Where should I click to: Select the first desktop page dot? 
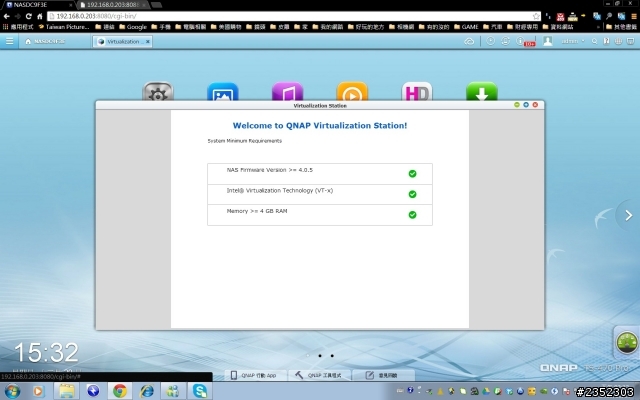(308, 356)
